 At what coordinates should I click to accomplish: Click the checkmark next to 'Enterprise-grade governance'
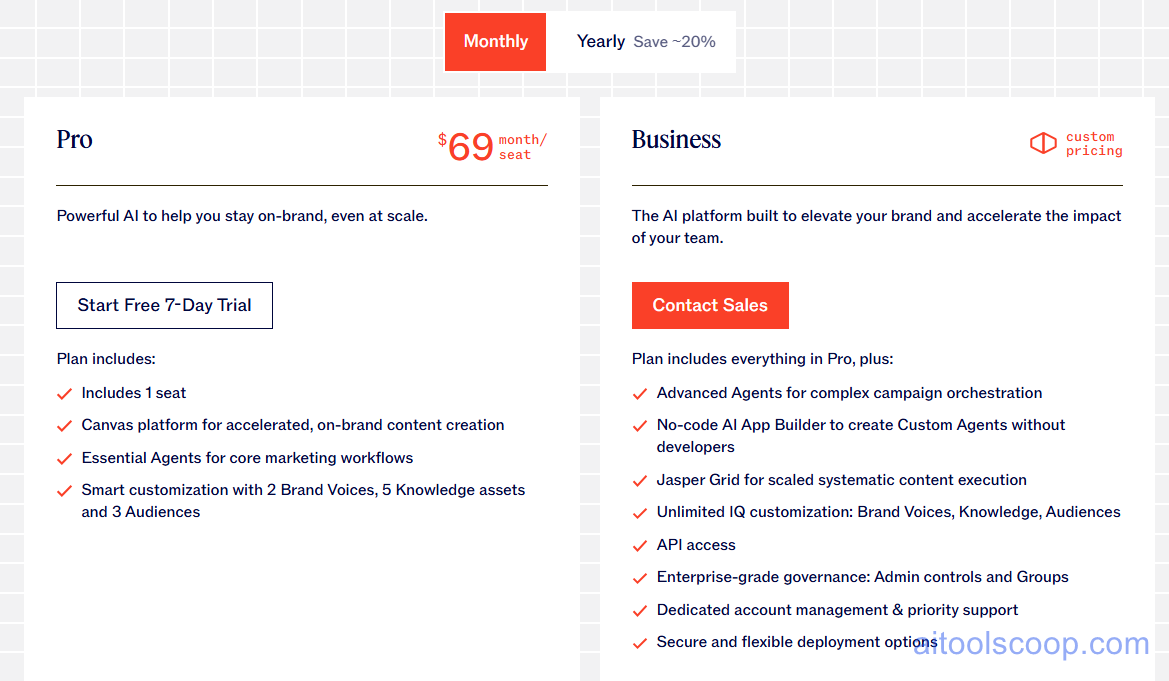click(640, 577)
